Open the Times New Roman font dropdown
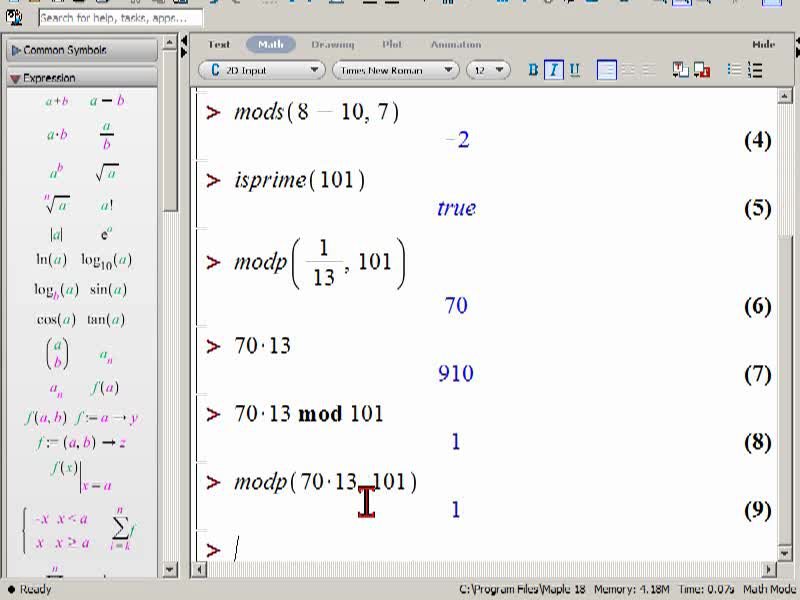Image resolution: width=800 pixels, height=600 pixels. coord(395,70)
